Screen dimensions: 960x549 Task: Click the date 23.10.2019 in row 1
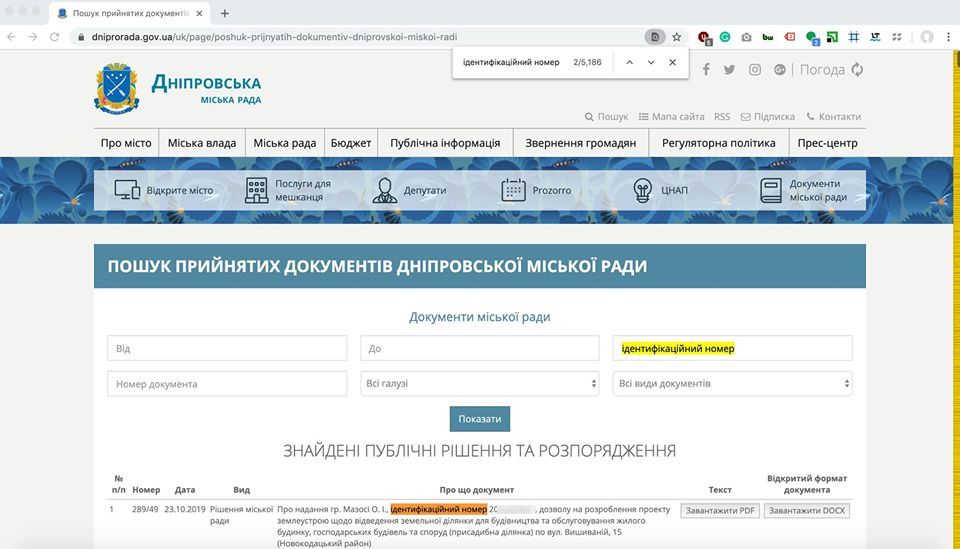(185, 509)
